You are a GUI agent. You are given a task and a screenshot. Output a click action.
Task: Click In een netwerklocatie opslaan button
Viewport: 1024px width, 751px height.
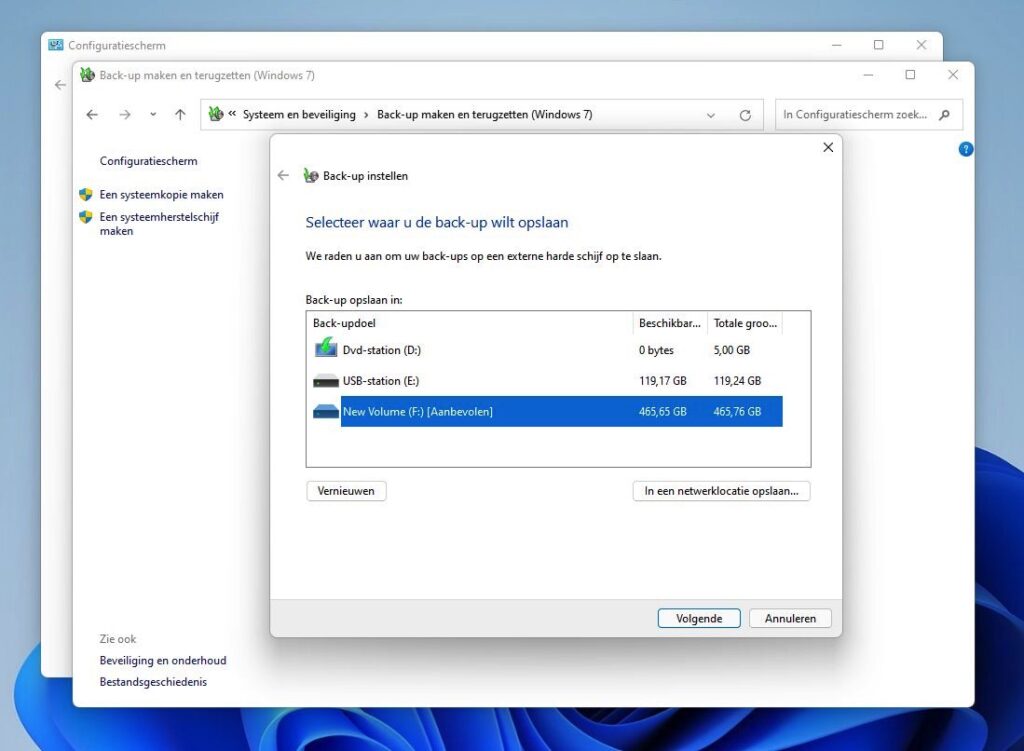[x=721, y=490]
